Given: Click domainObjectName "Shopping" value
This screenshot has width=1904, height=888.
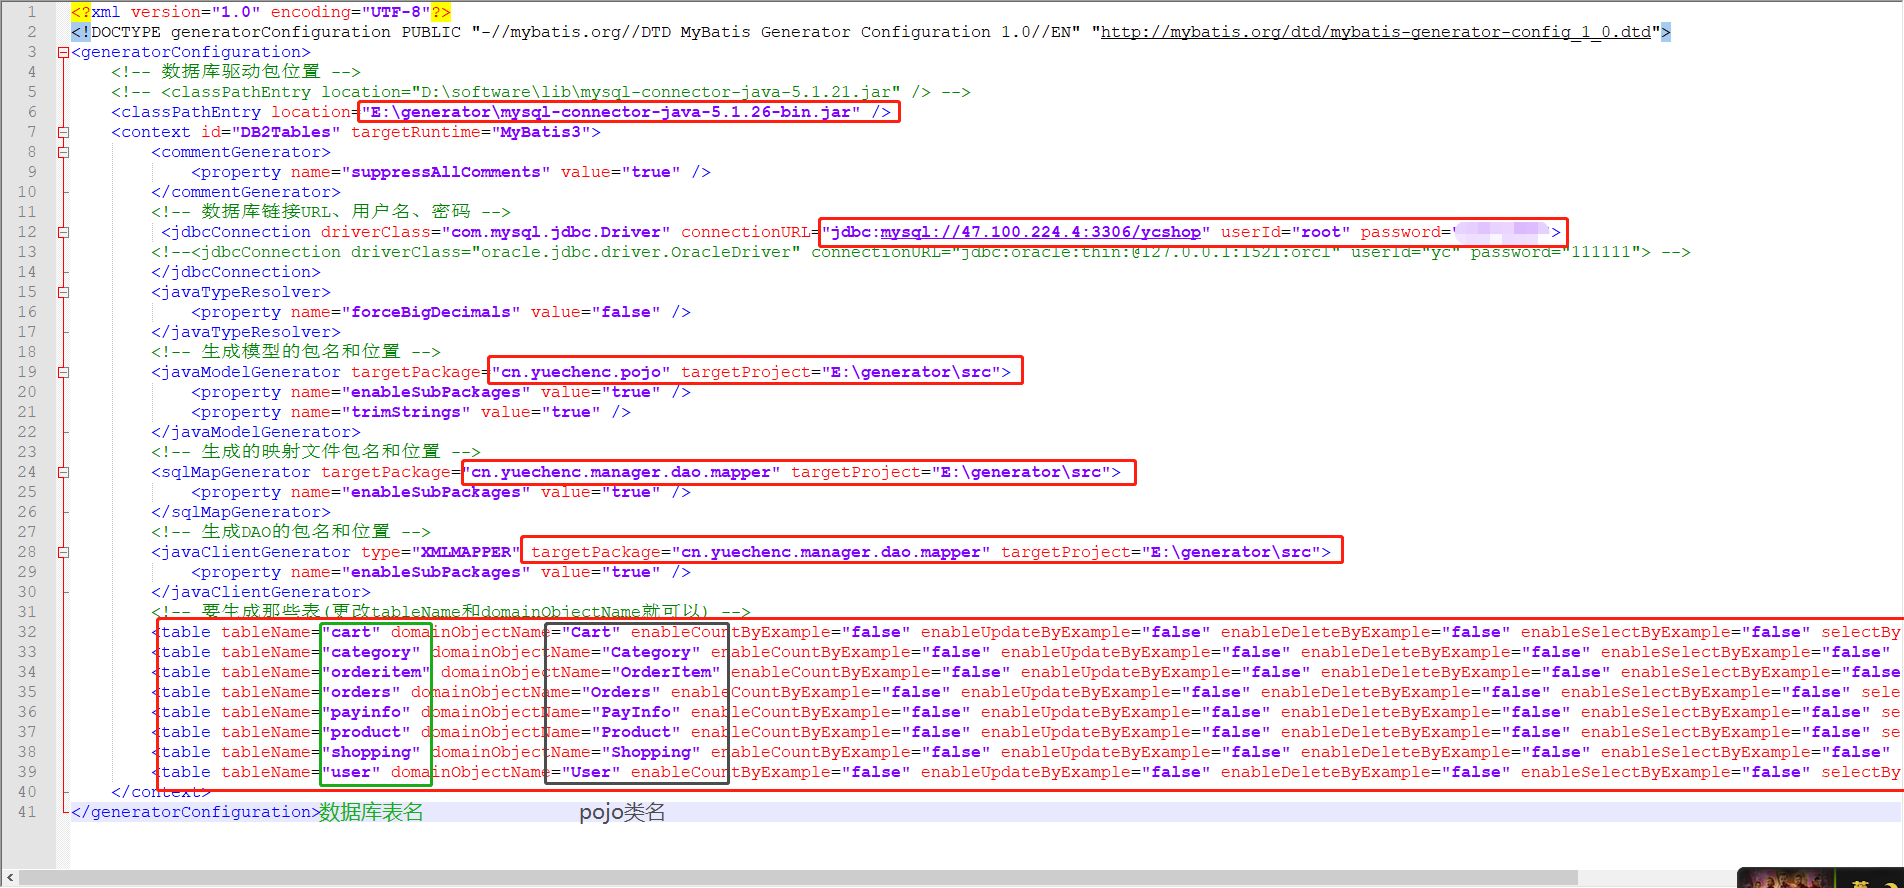Looking at the screenshot, I should 651,752.
